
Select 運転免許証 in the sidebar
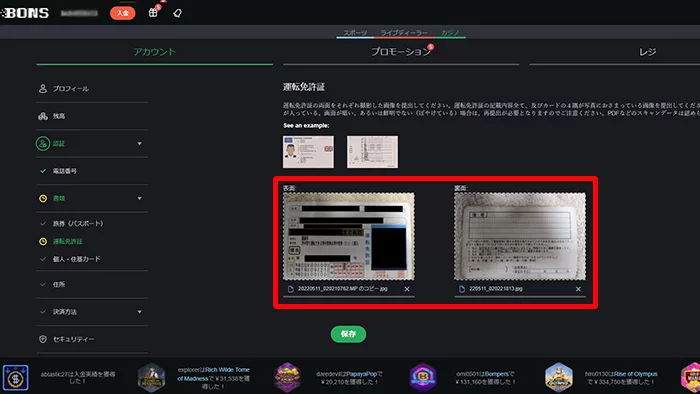pos(67,241)
